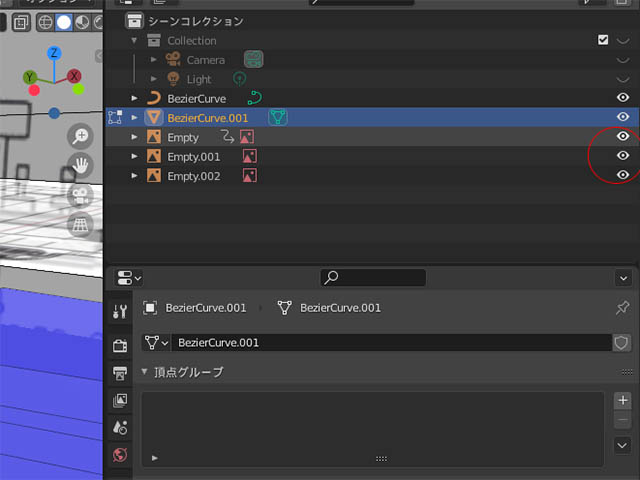Open vertex group specials dropdown
Image resolution: width=640 pixels, height=480 pixels.
point(622,445)
